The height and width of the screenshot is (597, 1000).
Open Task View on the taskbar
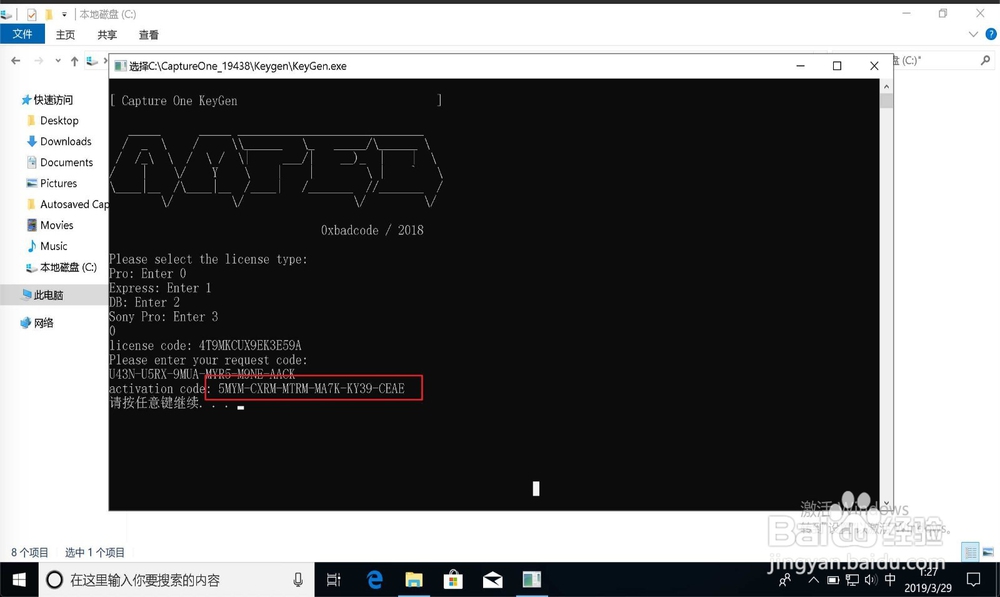[x=334, y=580]
